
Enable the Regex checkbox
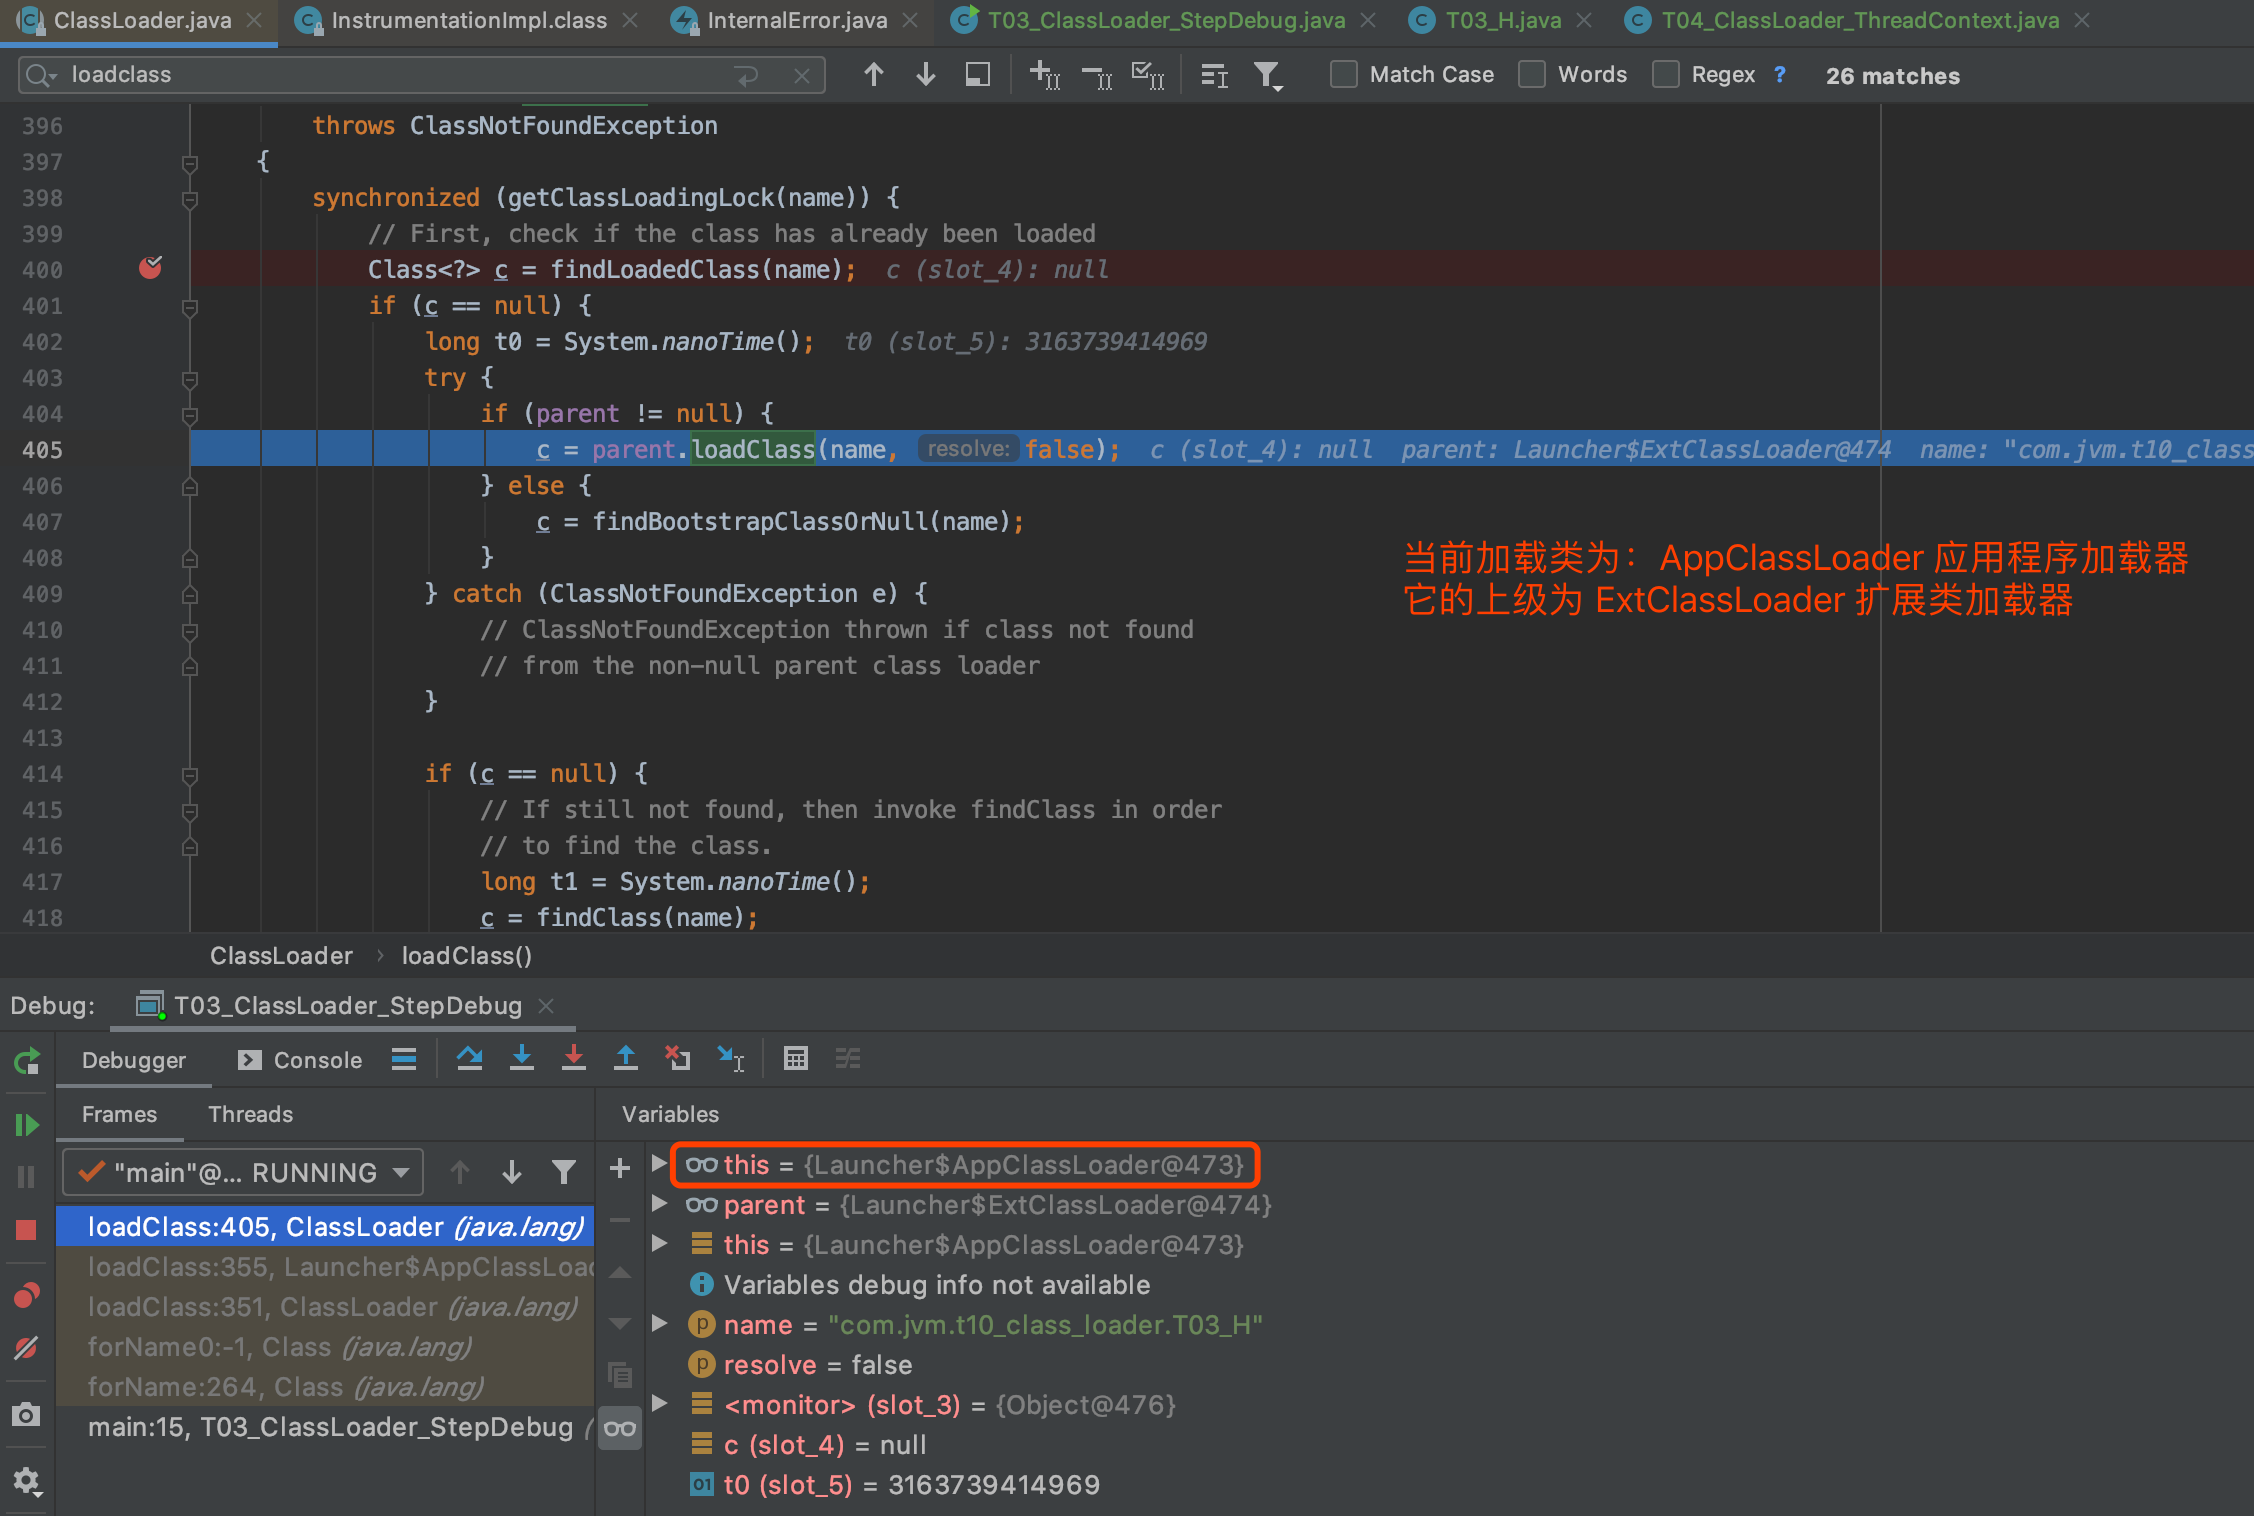tap(1665, 75)
